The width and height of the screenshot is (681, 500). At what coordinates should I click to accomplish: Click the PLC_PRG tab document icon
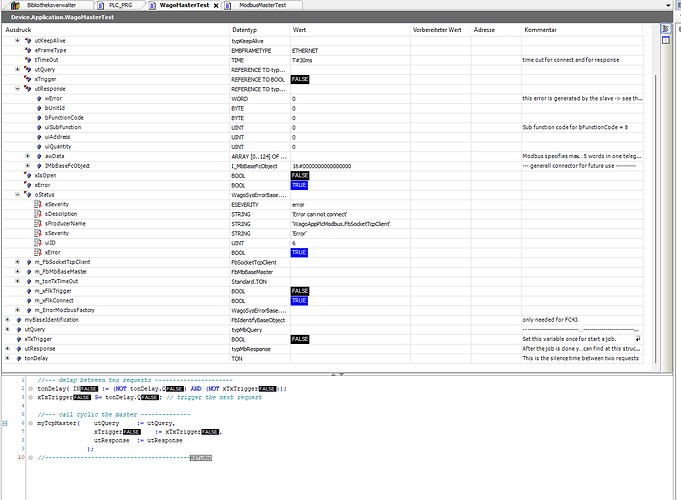(x=101, y=5)
